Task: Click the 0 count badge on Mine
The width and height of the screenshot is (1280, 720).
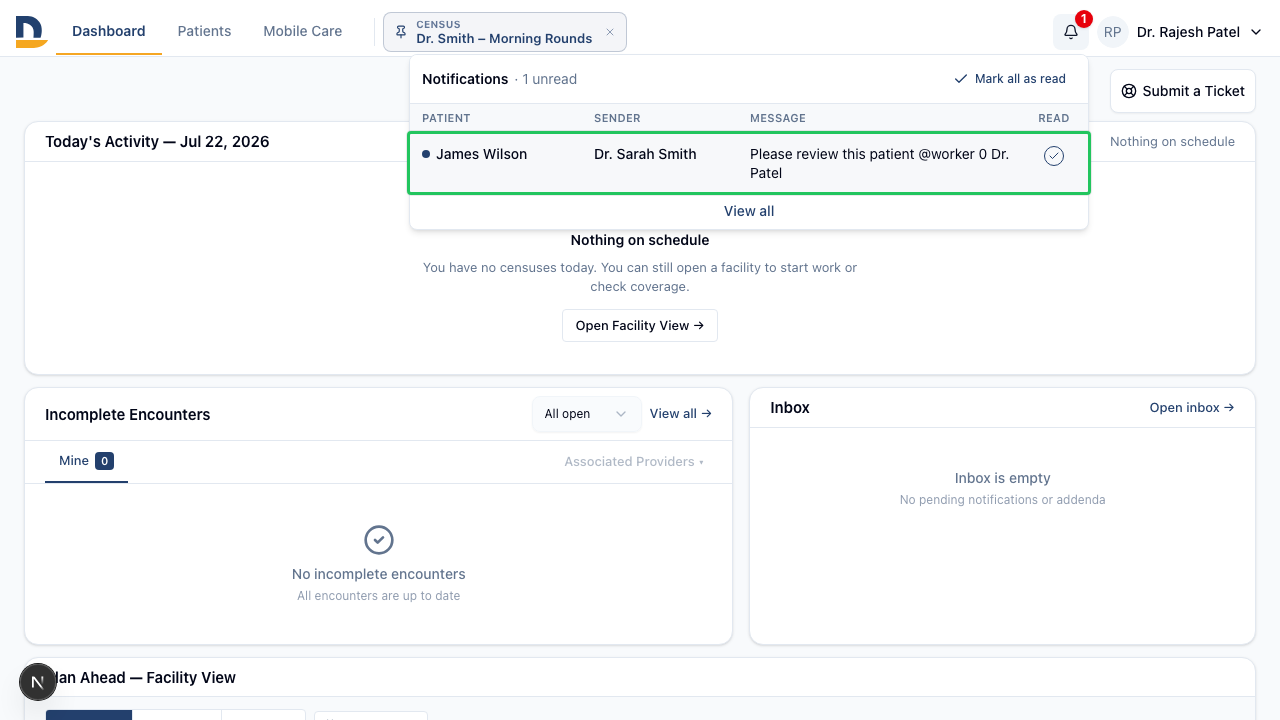Action: [x=104, y=461]
